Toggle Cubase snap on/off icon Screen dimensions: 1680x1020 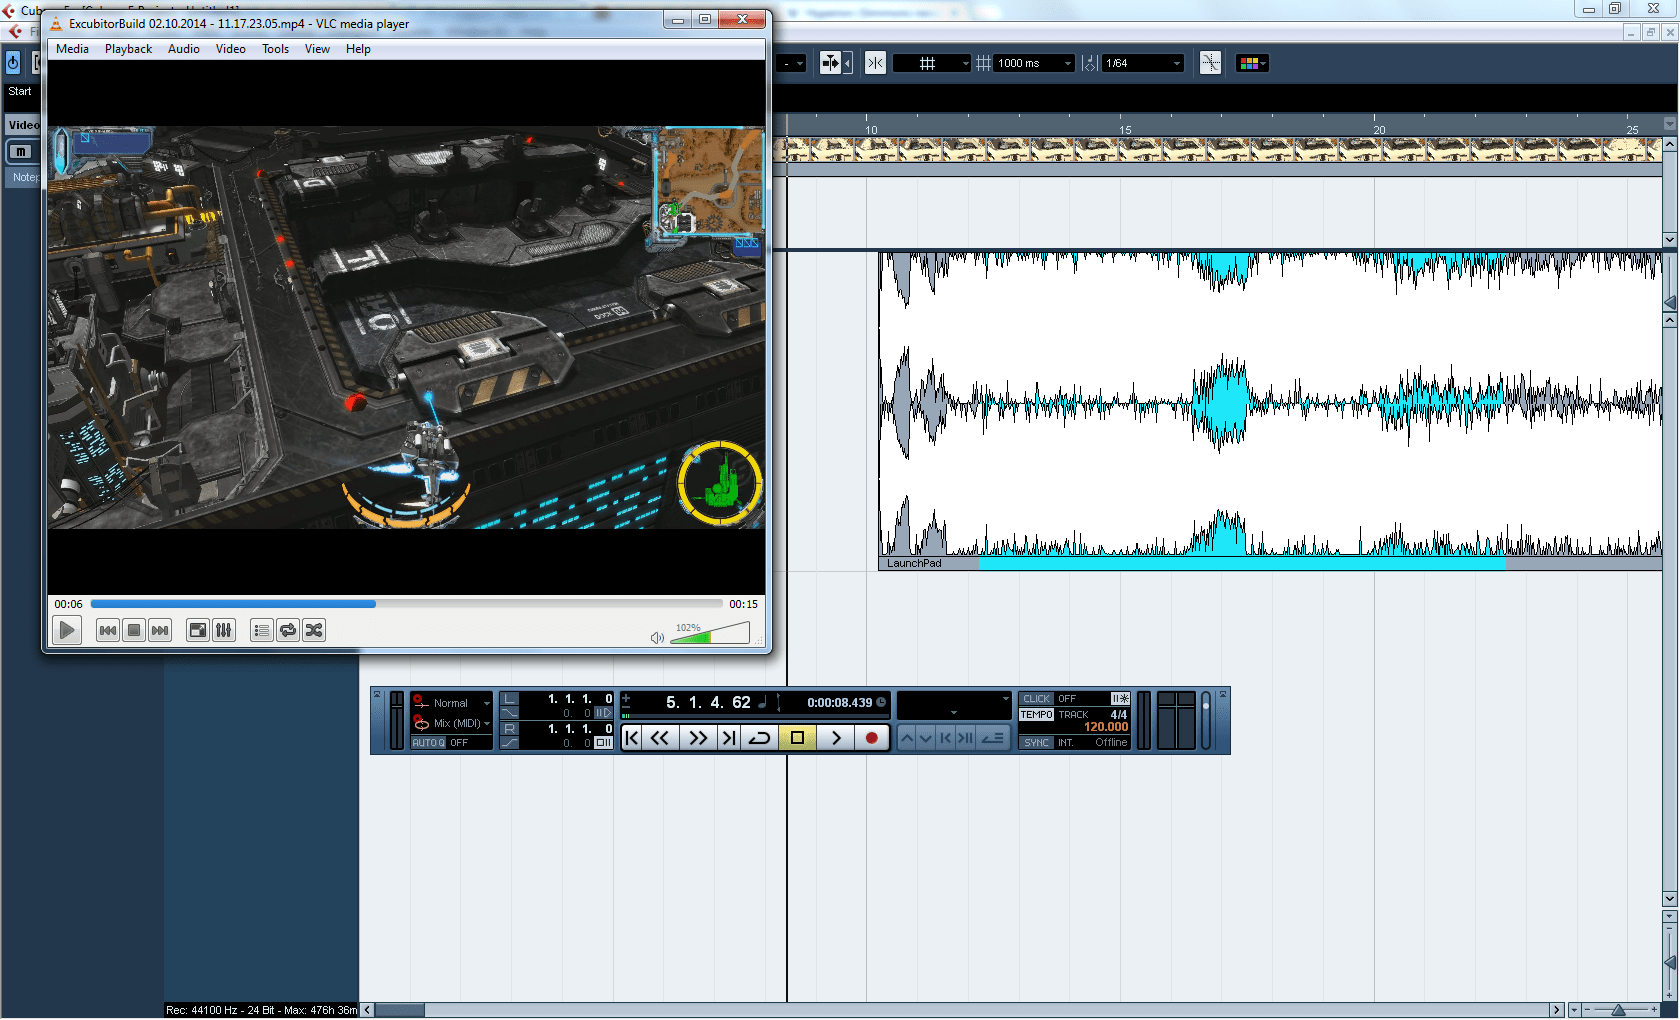point(875,63)
